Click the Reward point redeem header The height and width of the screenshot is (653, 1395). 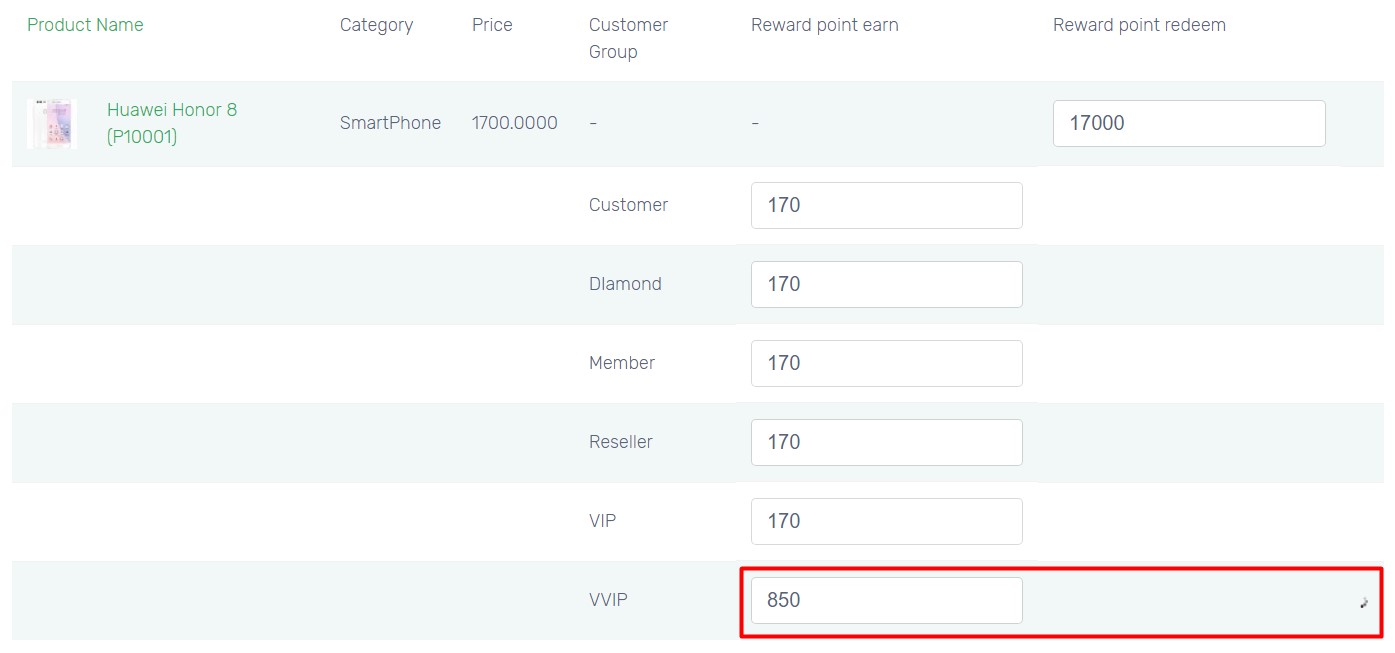1139,25
